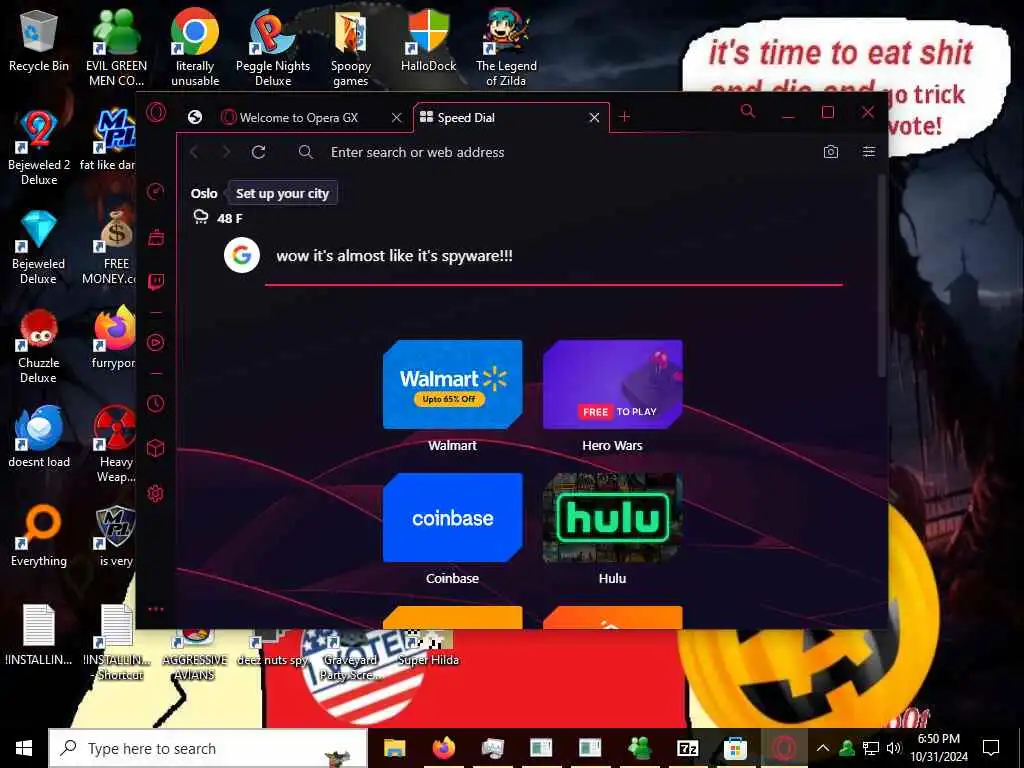The height and width of the screenshot is (768, 1024).
Task: Open History clock icon in sidebar
Action: tap(155, 404)
